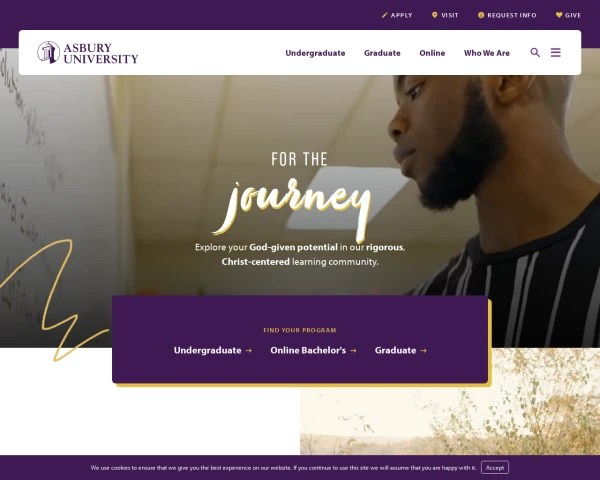Viewport: 600px width, 480px height.
Task: Expand the Who We Are menu
Action: pyautogui.click(x=487, y=53)
